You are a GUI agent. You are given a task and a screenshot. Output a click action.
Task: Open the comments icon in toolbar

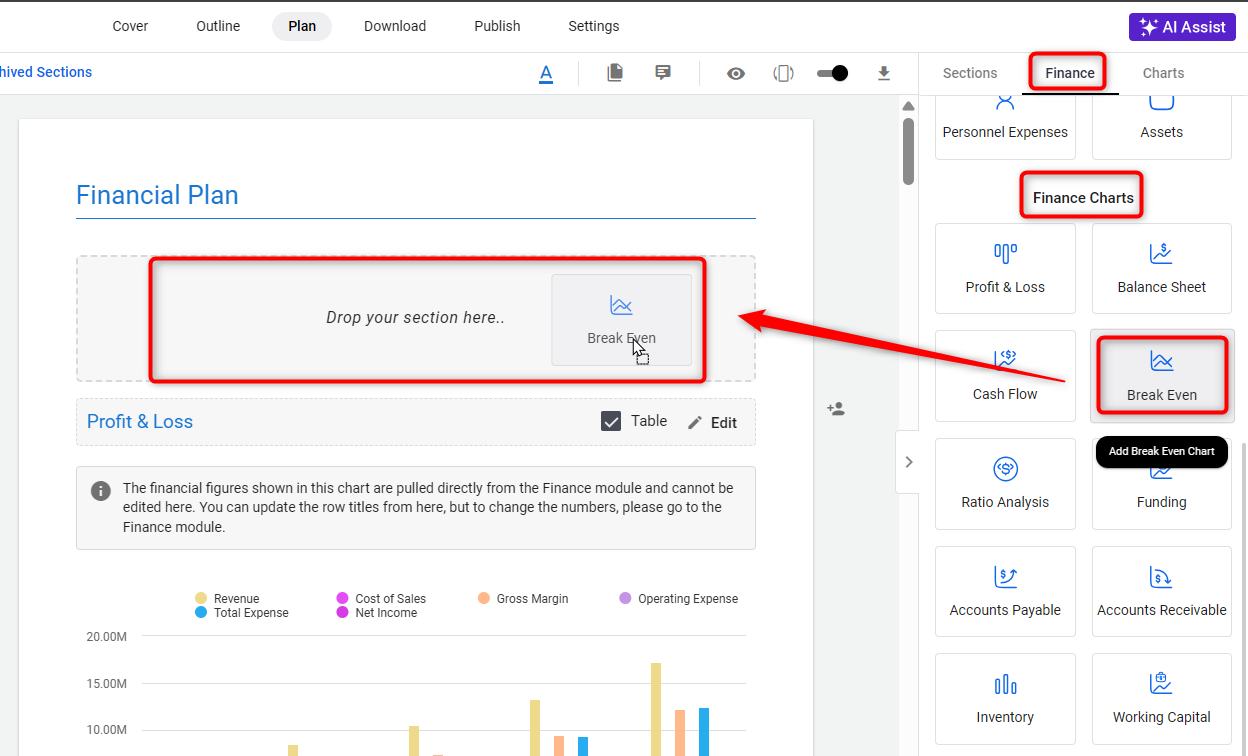662,72
